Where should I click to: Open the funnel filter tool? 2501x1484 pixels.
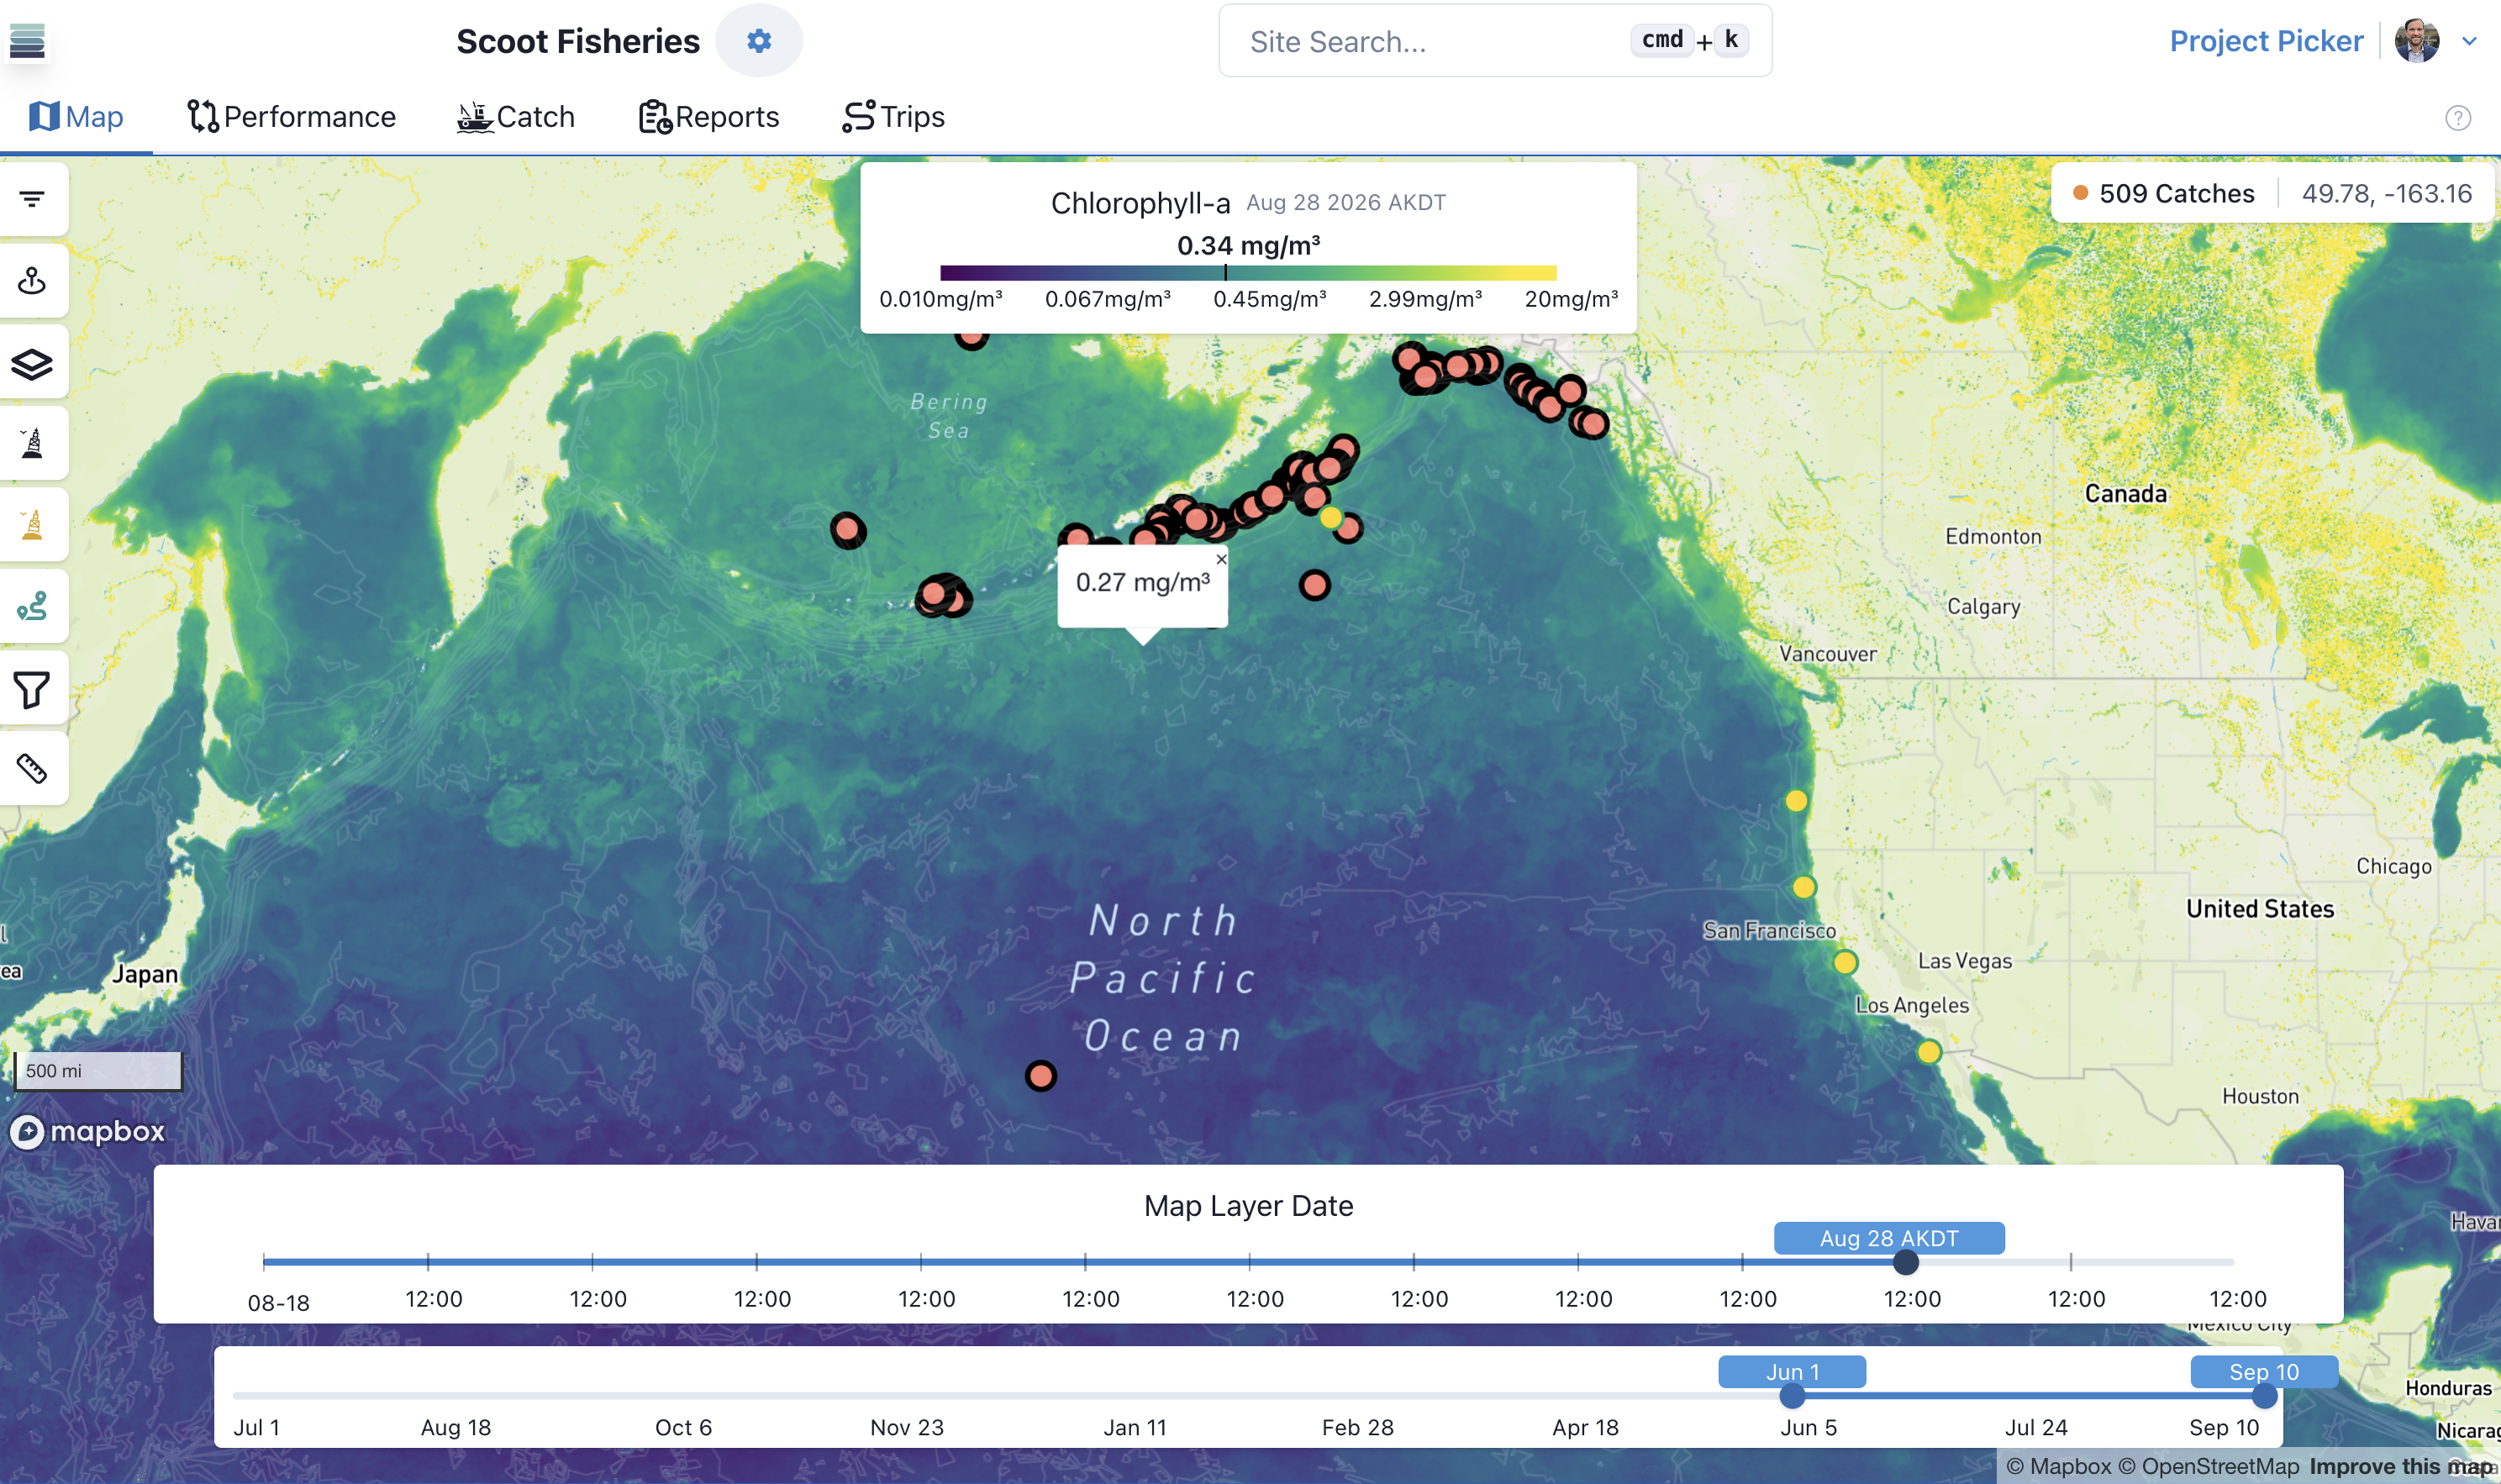32,688
